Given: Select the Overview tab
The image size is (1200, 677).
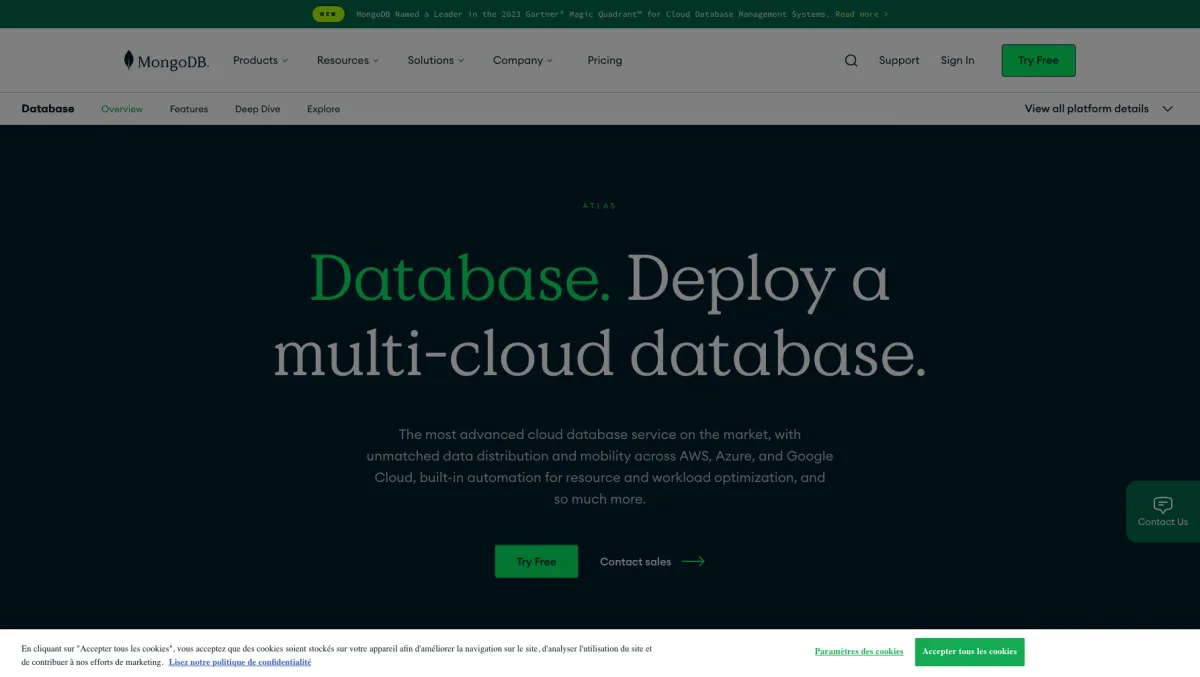Looking at the screenshot, I should click(x=122, y=109).
